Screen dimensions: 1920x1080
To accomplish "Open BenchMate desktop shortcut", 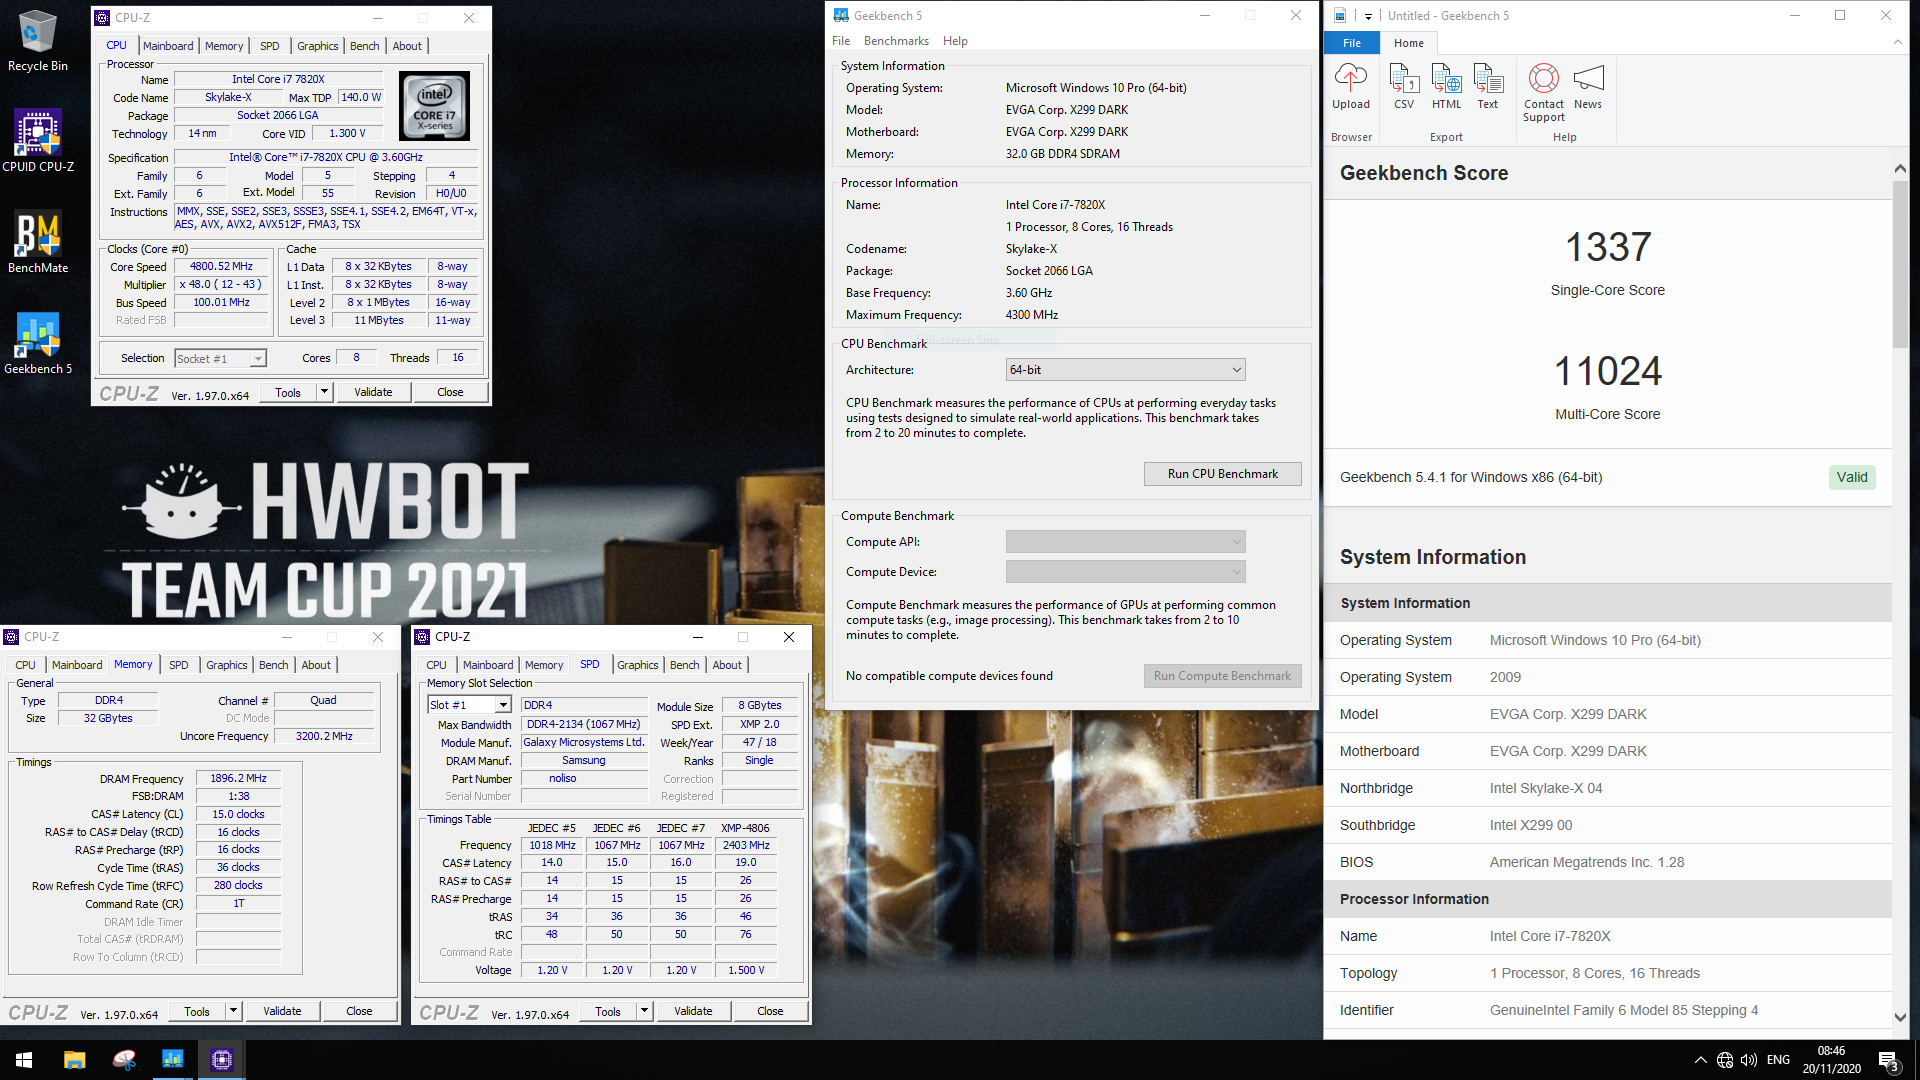I will (x=38, y=242).
